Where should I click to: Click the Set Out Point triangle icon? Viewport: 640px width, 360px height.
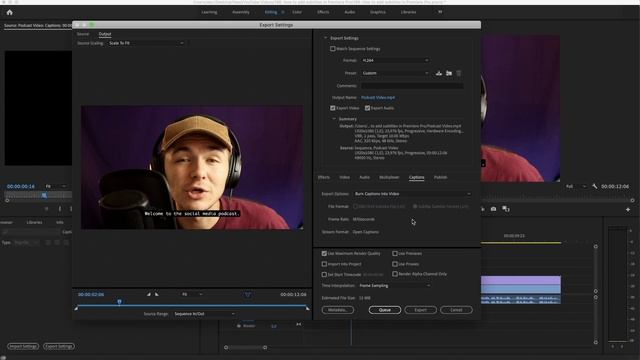[x=157, y=294]
